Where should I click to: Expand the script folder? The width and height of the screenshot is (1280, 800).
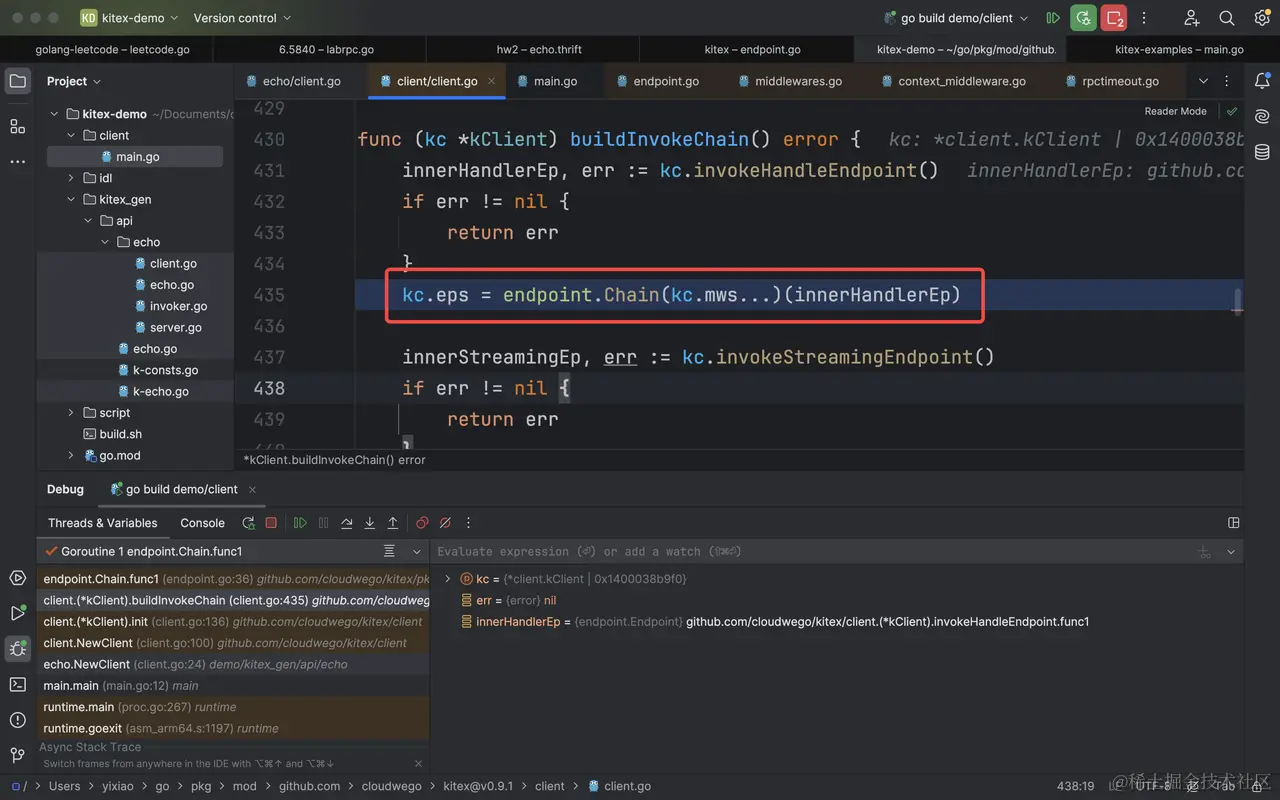tap(71, 413)
